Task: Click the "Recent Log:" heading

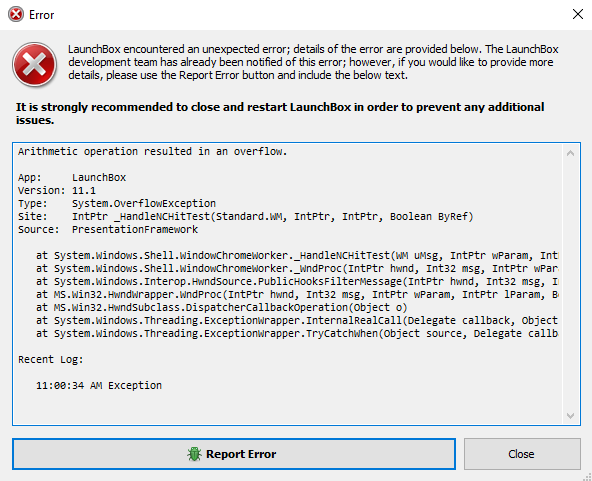Action: (51, 359)
